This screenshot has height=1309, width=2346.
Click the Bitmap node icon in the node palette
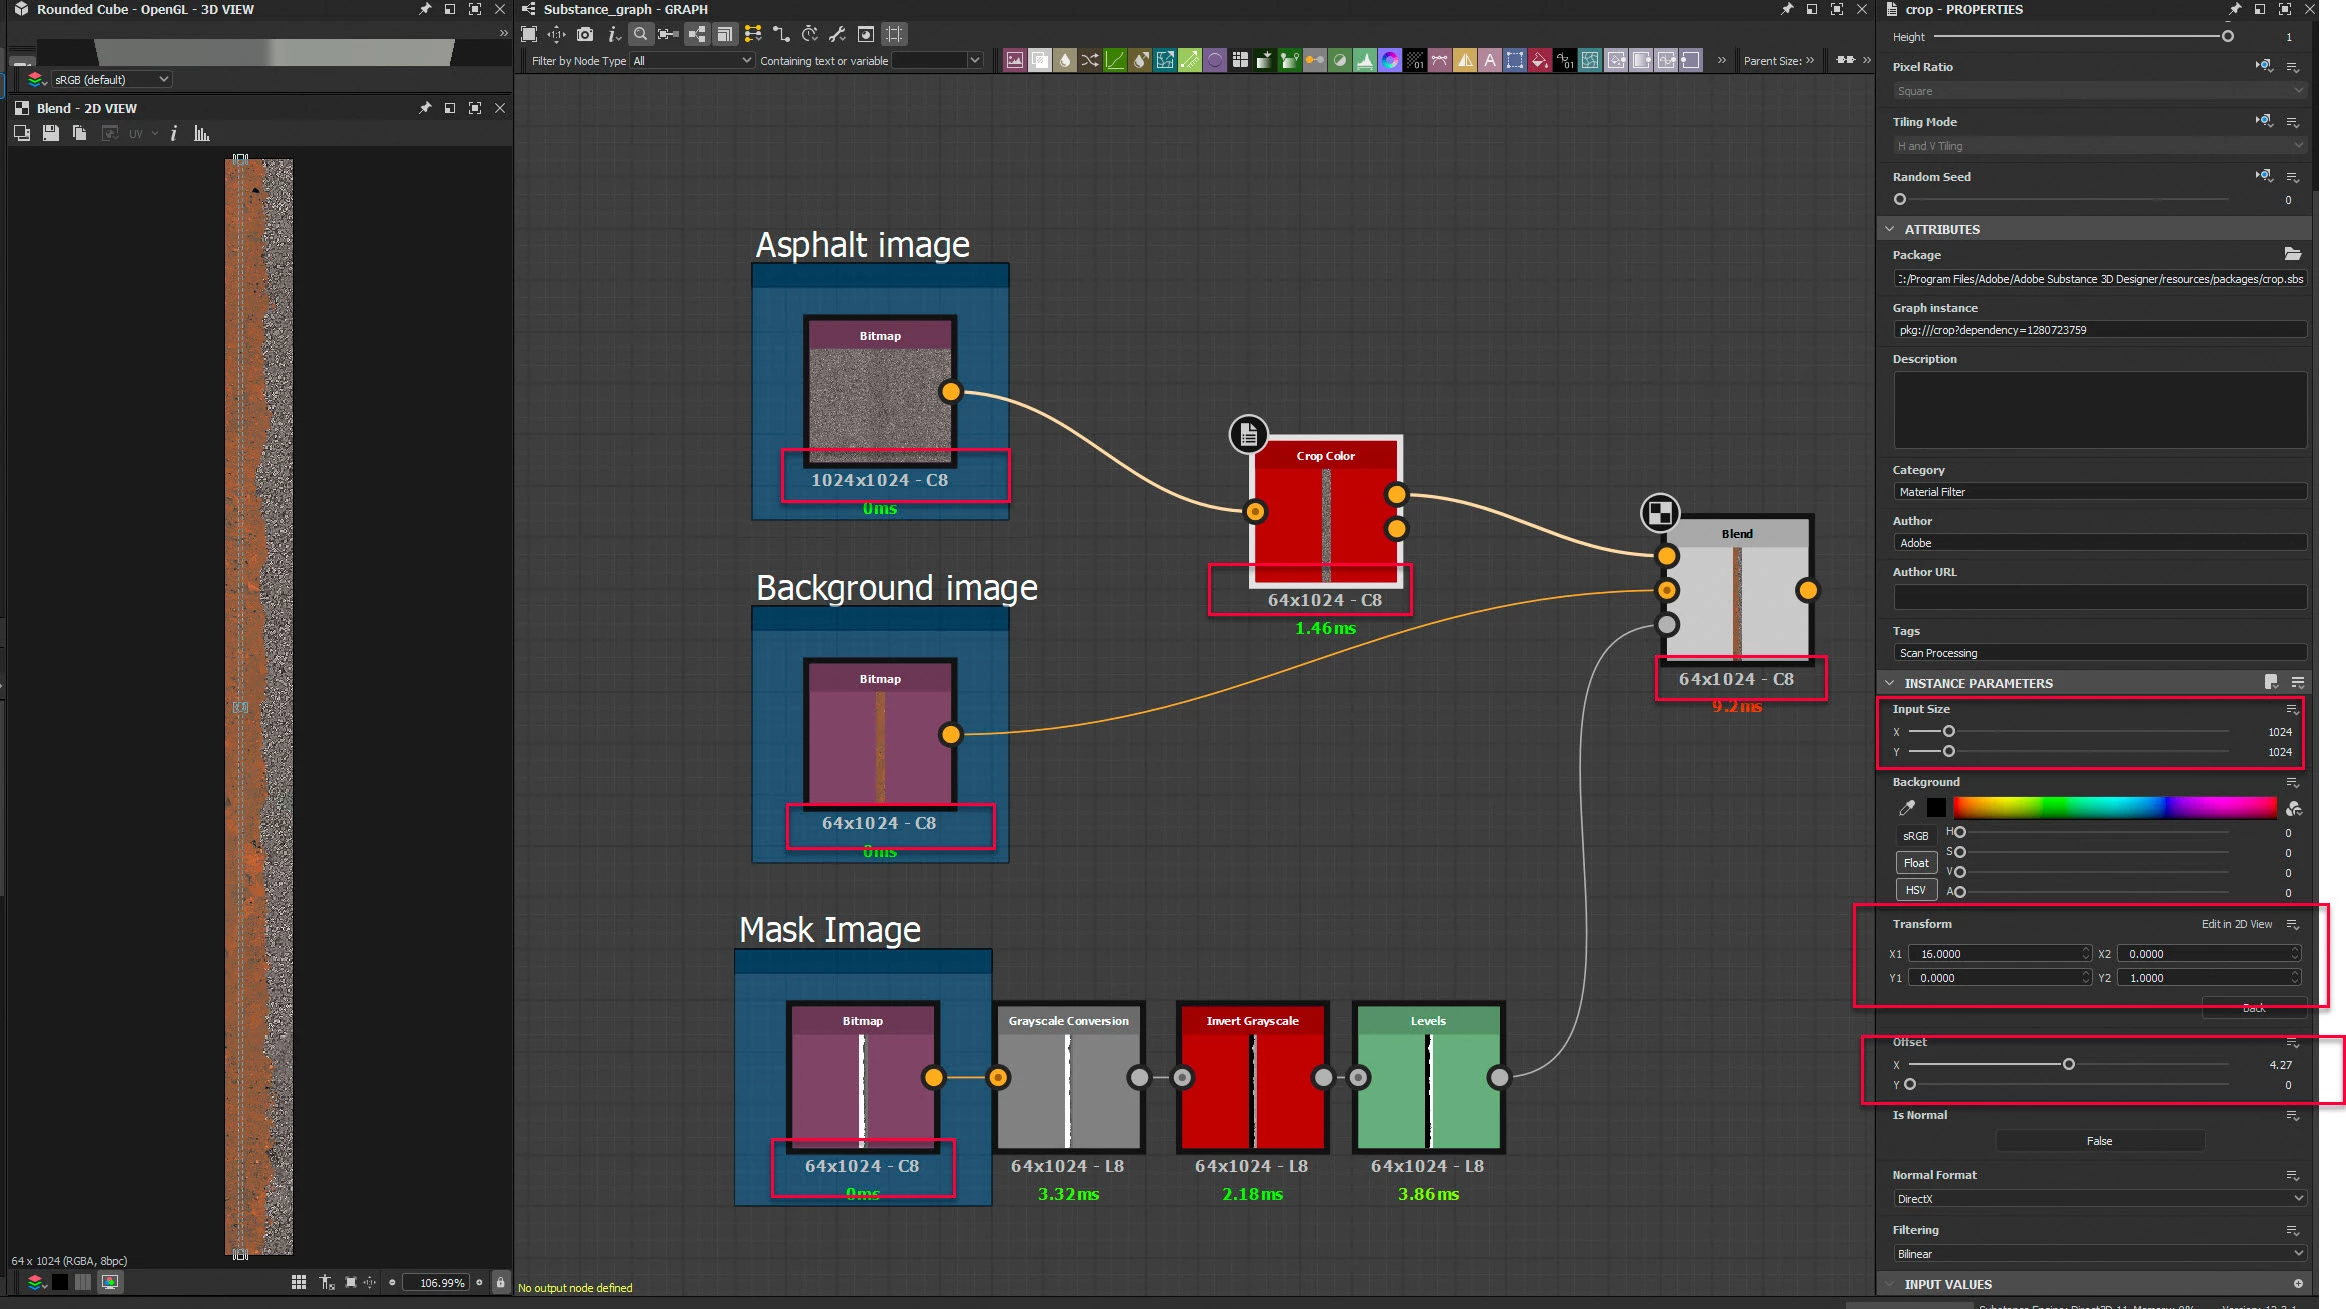point(1014,61)
